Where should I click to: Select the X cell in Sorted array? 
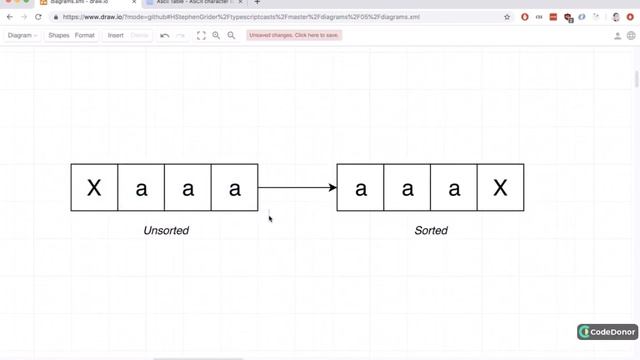pos(500,187)
